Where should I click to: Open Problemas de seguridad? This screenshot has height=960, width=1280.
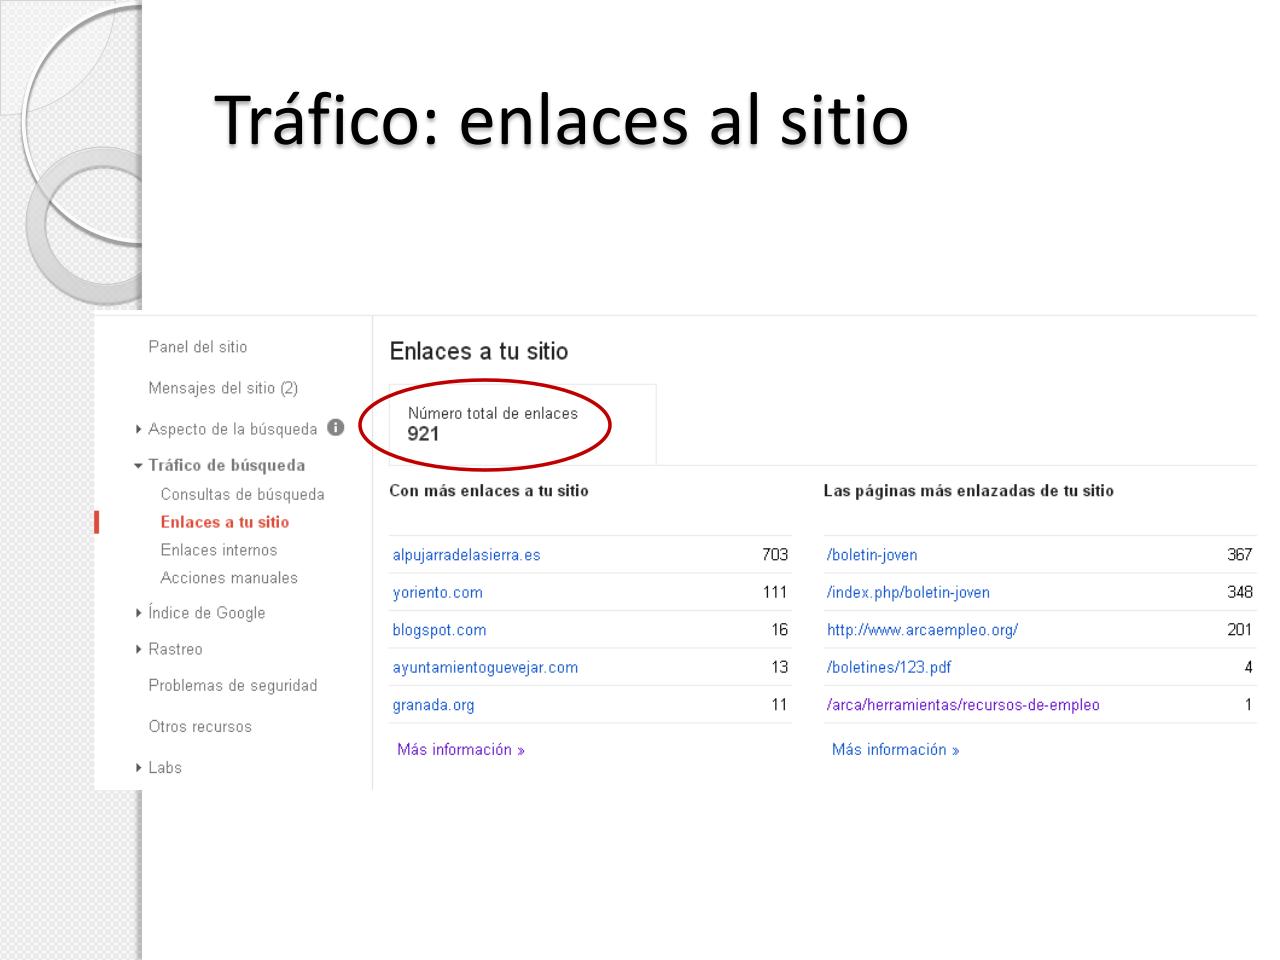232,686
